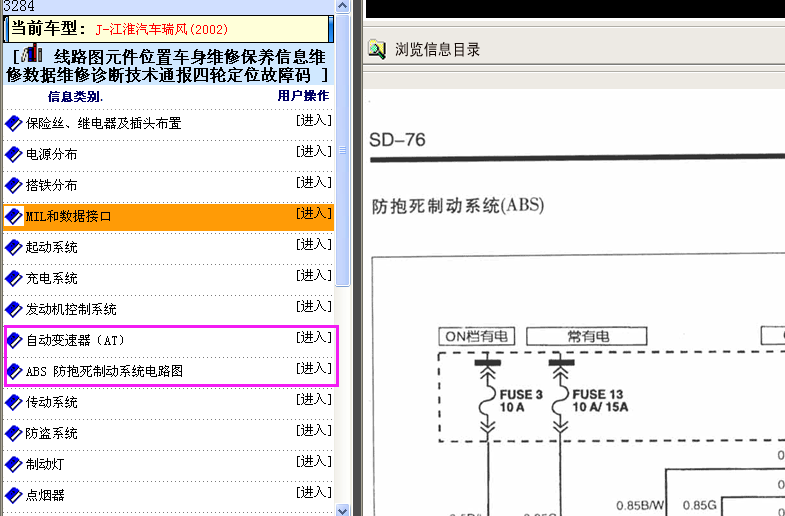
Task: Select 充电系统 list entry
Action: (x=52, y=278)
